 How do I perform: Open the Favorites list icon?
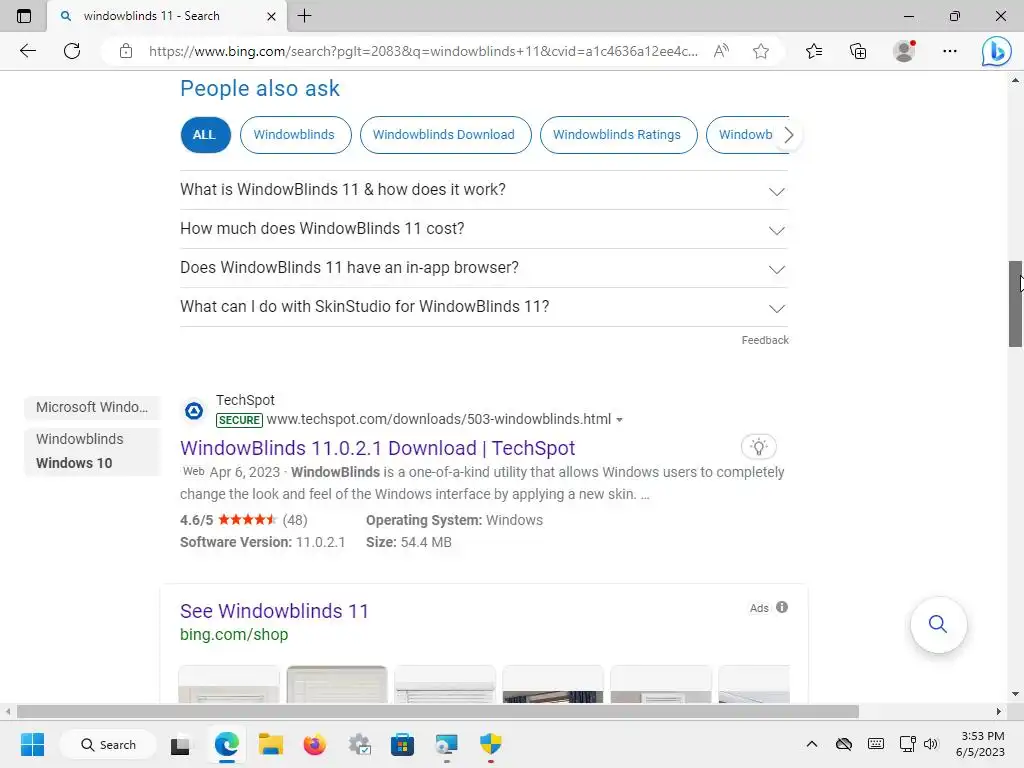[814, 51]
